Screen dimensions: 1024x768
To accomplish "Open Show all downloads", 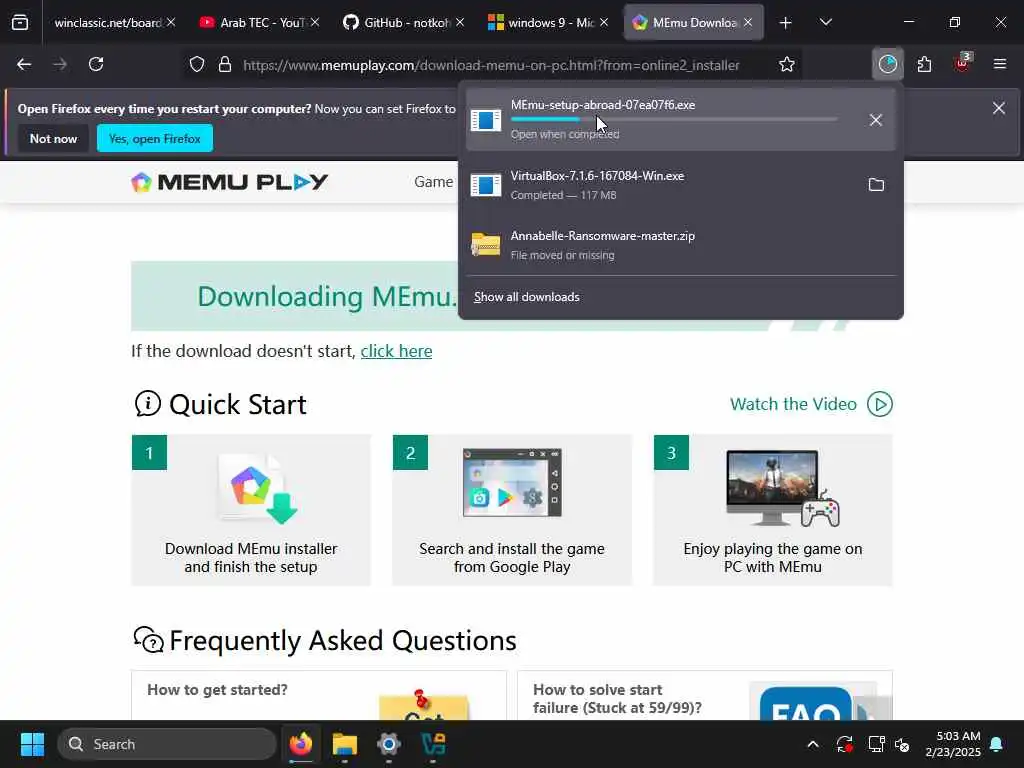I will pyautogui.click(x=526, y=297).
